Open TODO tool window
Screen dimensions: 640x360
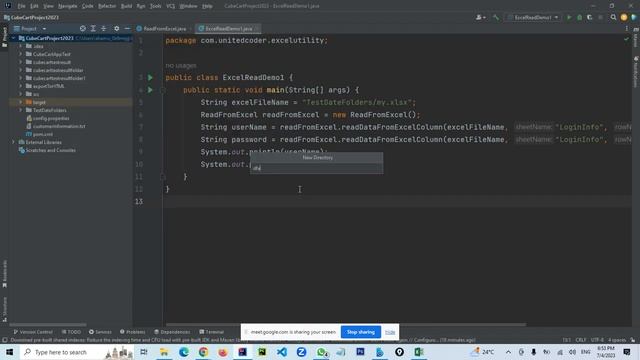(71, 332)
